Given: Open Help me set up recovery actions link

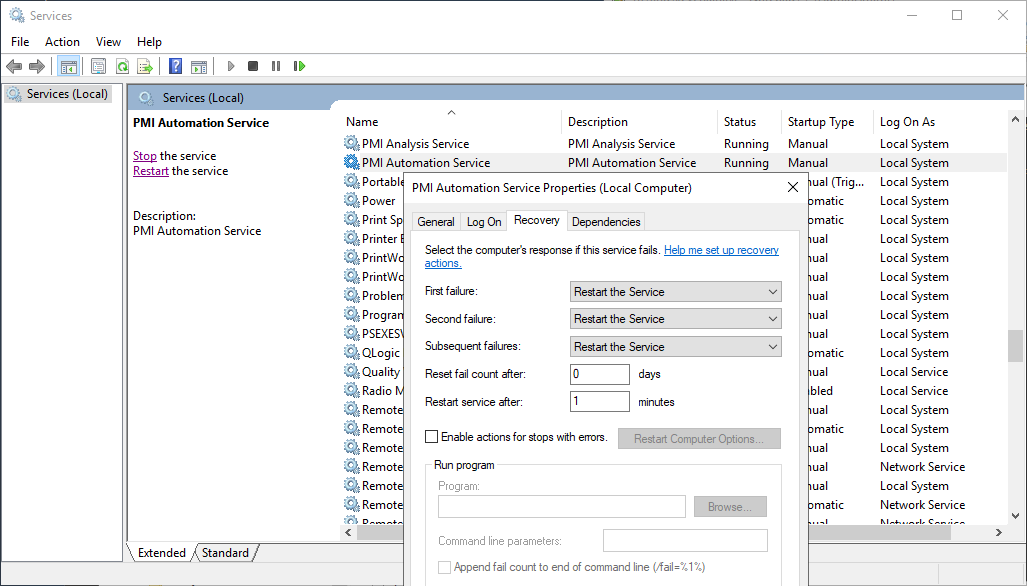Looking at the screenshot, I should point(721,250).
